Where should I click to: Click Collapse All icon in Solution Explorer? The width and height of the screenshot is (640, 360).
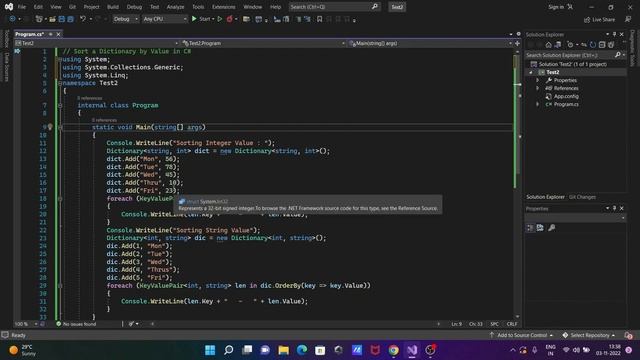[x=602, y=44]
